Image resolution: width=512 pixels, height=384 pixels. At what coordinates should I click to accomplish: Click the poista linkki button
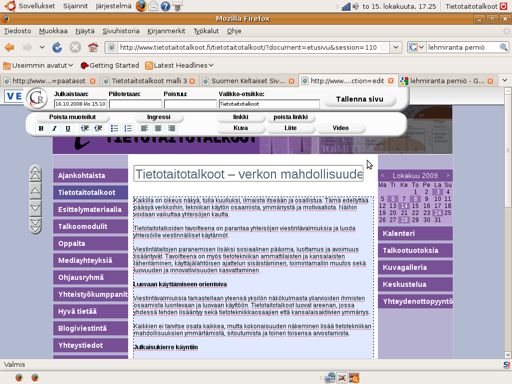point(290,117)
